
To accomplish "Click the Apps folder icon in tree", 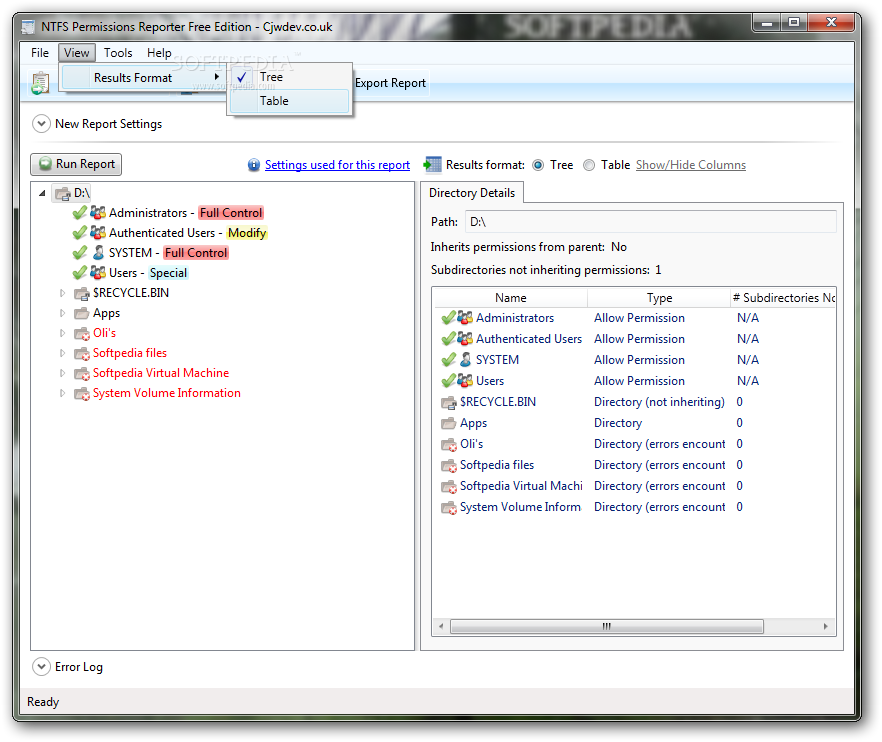I will 82,313.
